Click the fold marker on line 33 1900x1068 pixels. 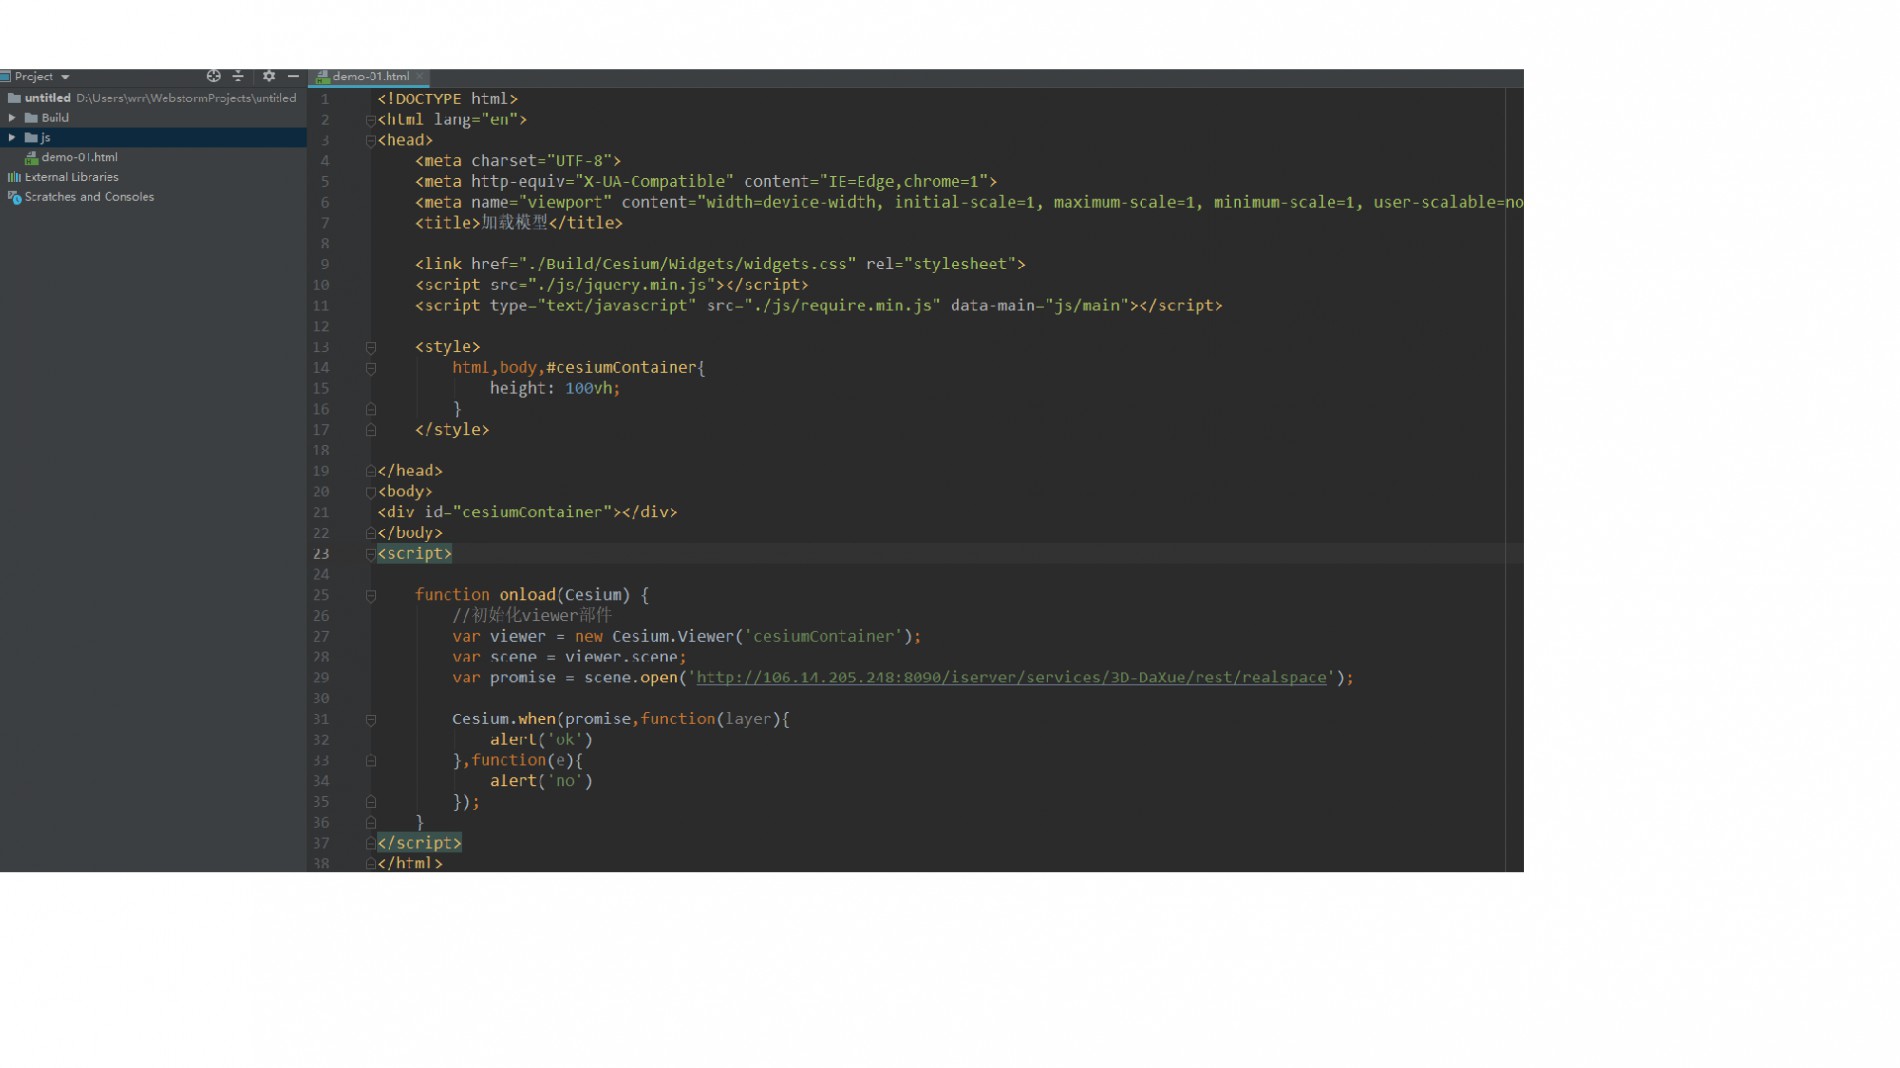(371, 761)
